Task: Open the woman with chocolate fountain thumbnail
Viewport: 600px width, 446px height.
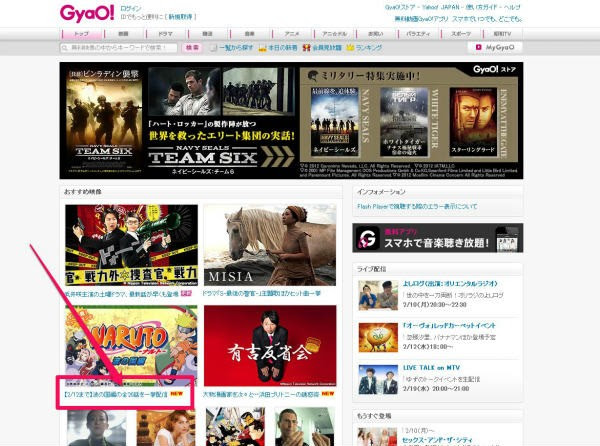Action: pos(166,428)
